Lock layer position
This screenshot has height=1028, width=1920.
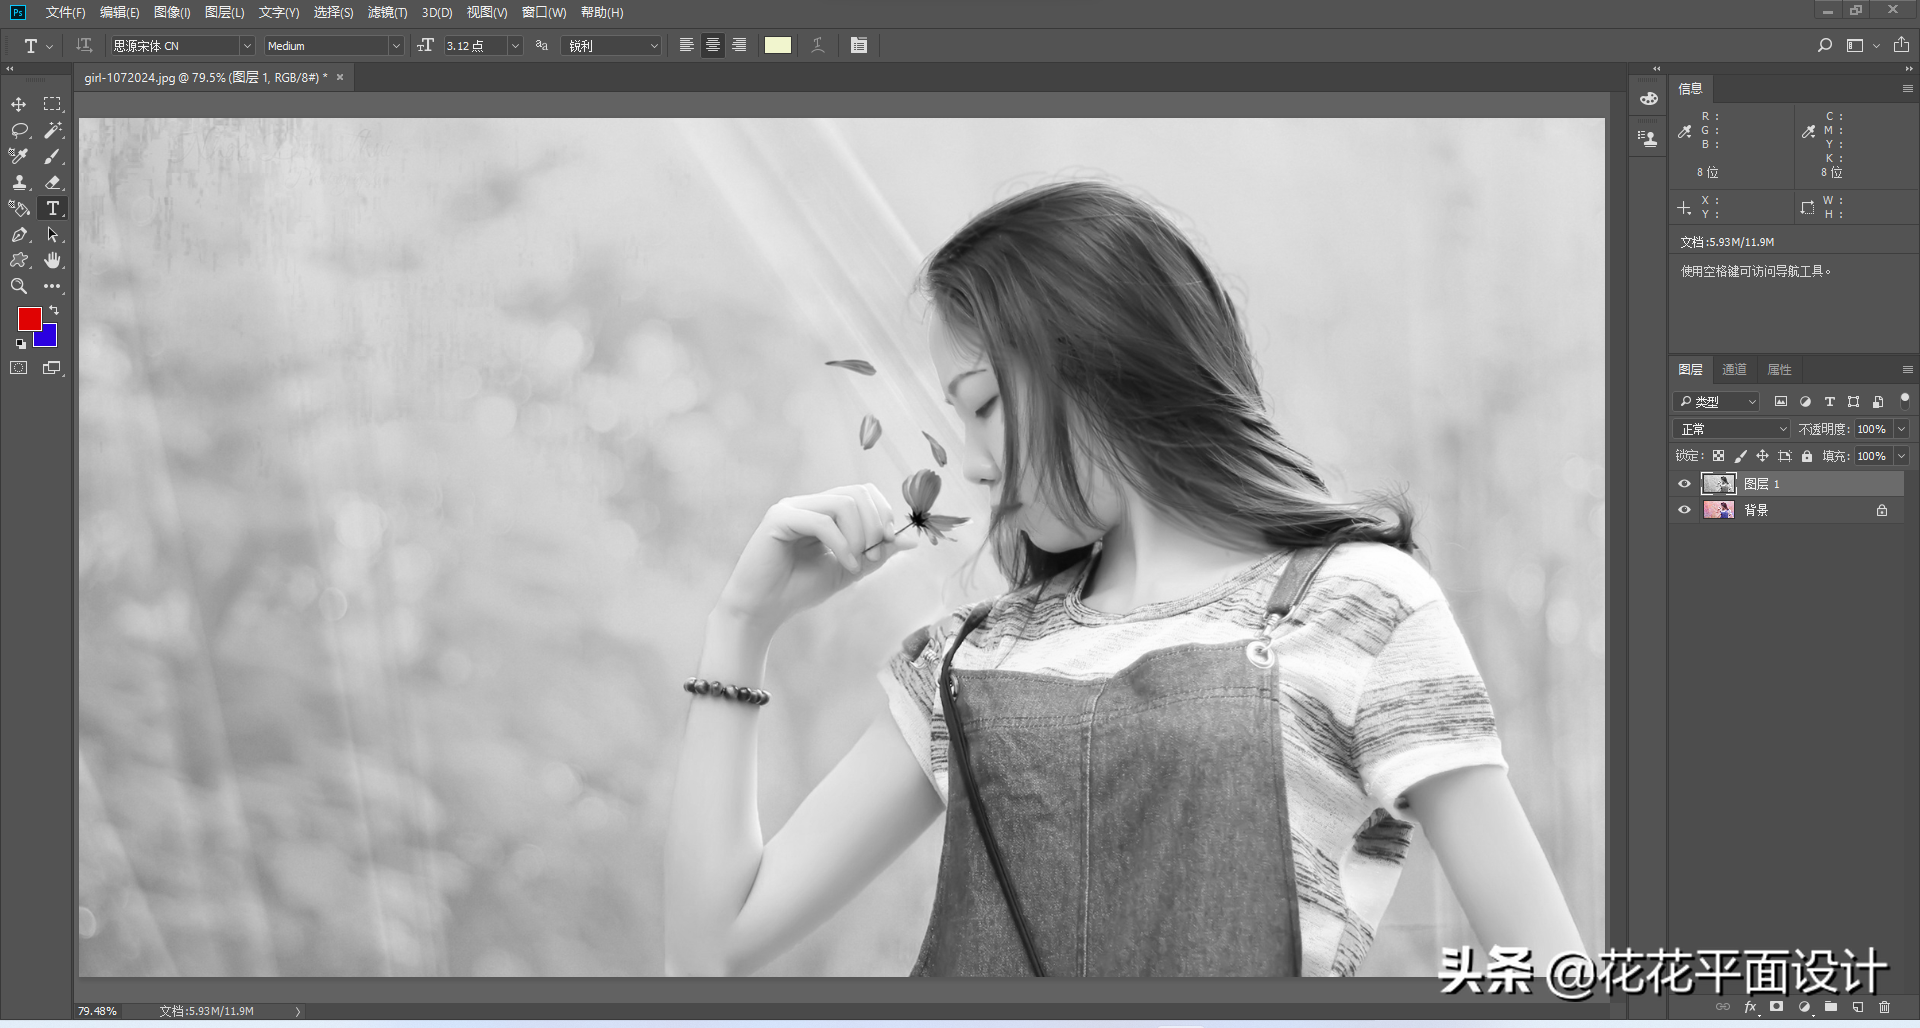[x=1762, y=456]
